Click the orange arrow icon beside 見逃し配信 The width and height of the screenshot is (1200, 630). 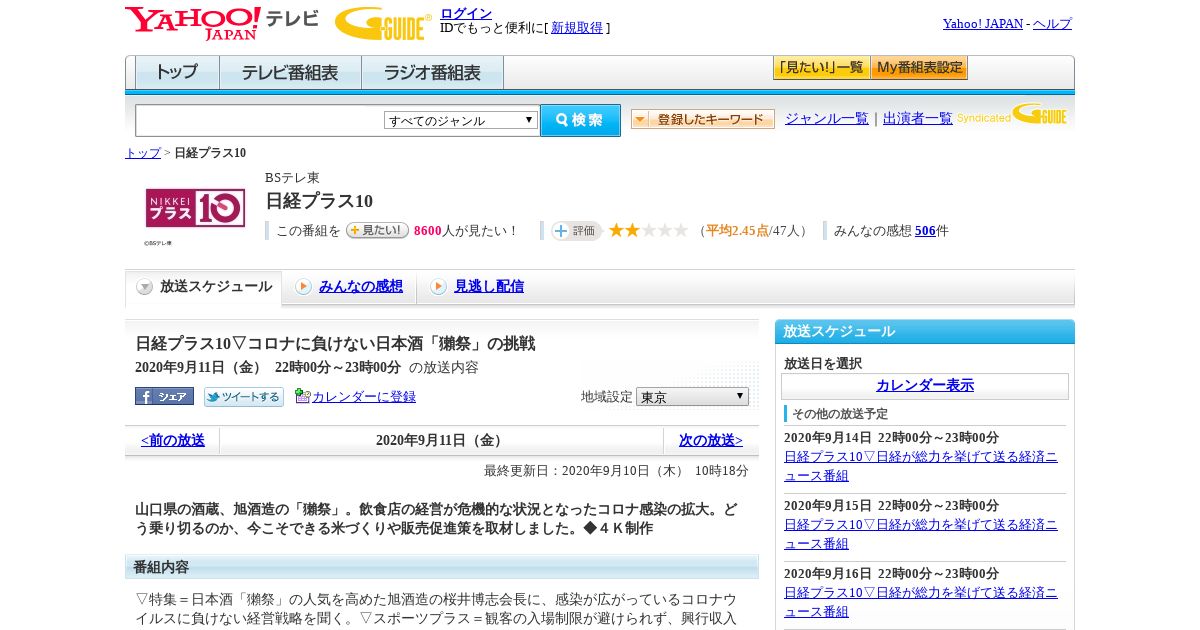(x=438, y=287)
